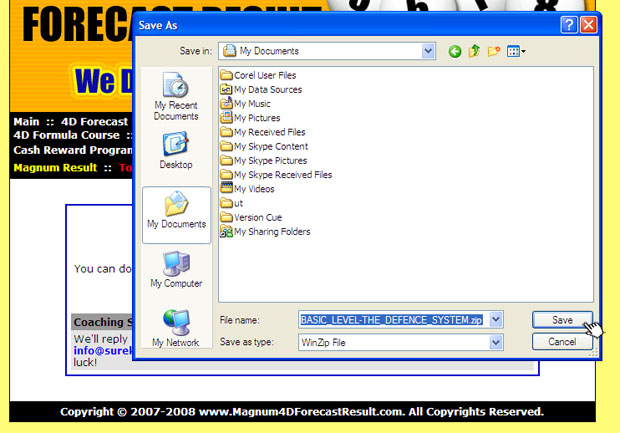Open My Recent Documents location
620x433 pixels.
(176, 96)
